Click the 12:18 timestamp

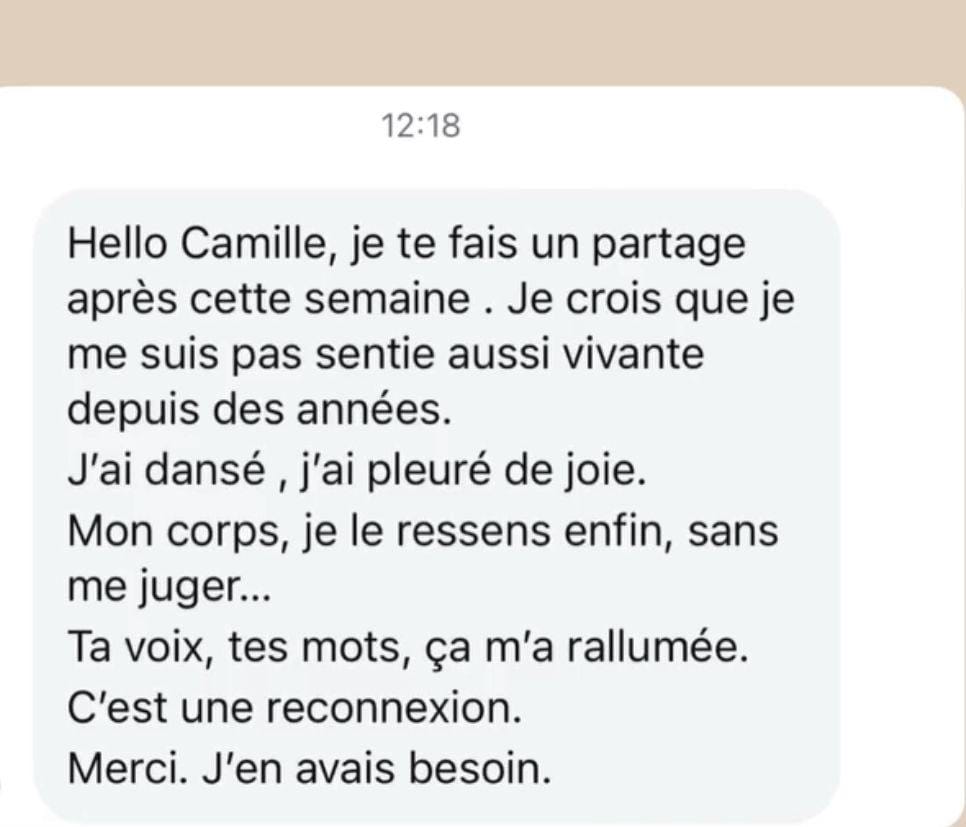click(x=421, y=126)
